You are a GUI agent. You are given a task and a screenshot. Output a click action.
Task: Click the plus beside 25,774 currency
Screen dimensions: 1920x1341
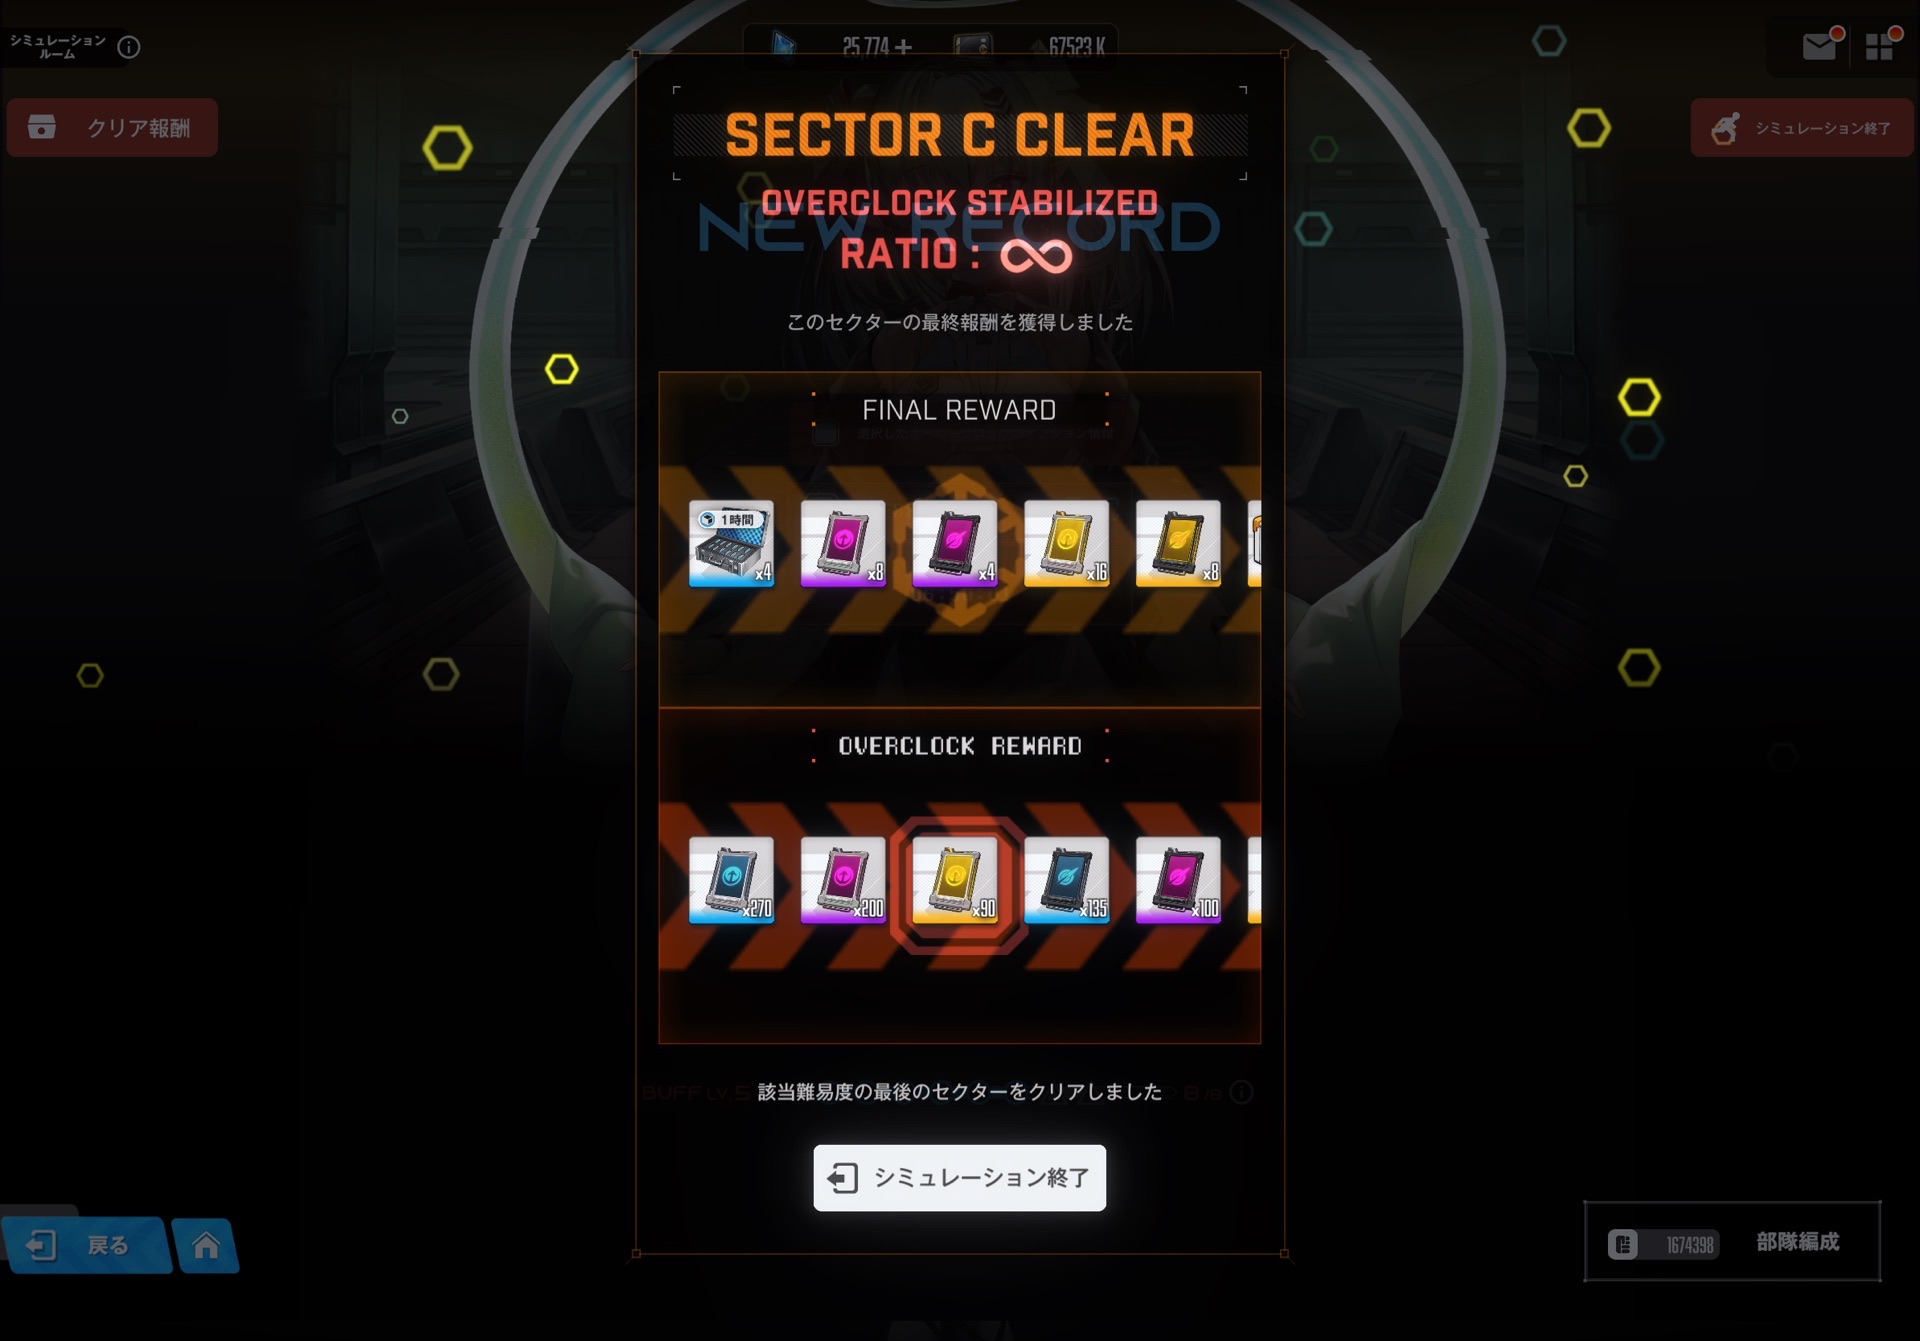(x=904, y=46)
